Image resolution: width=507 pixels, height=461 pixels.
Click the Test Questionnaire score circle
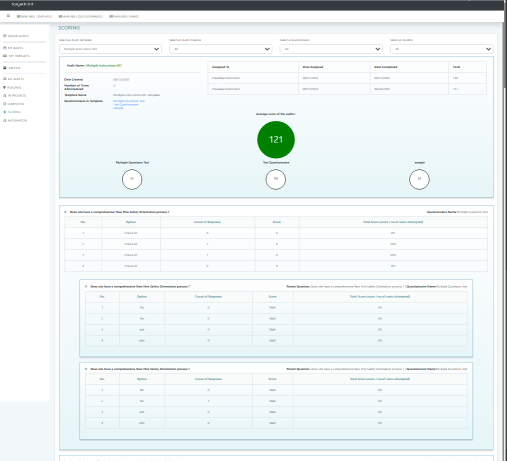276,179
